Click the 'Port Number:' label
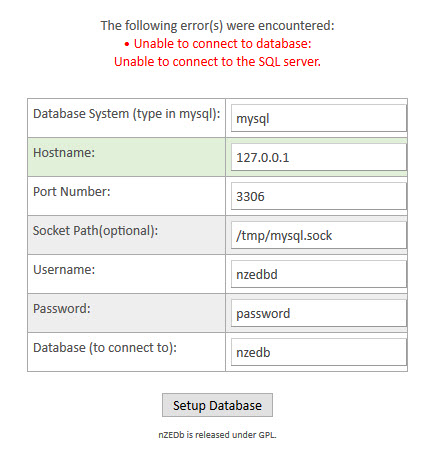This screenshot has width=434, height=452. point(72,192)
